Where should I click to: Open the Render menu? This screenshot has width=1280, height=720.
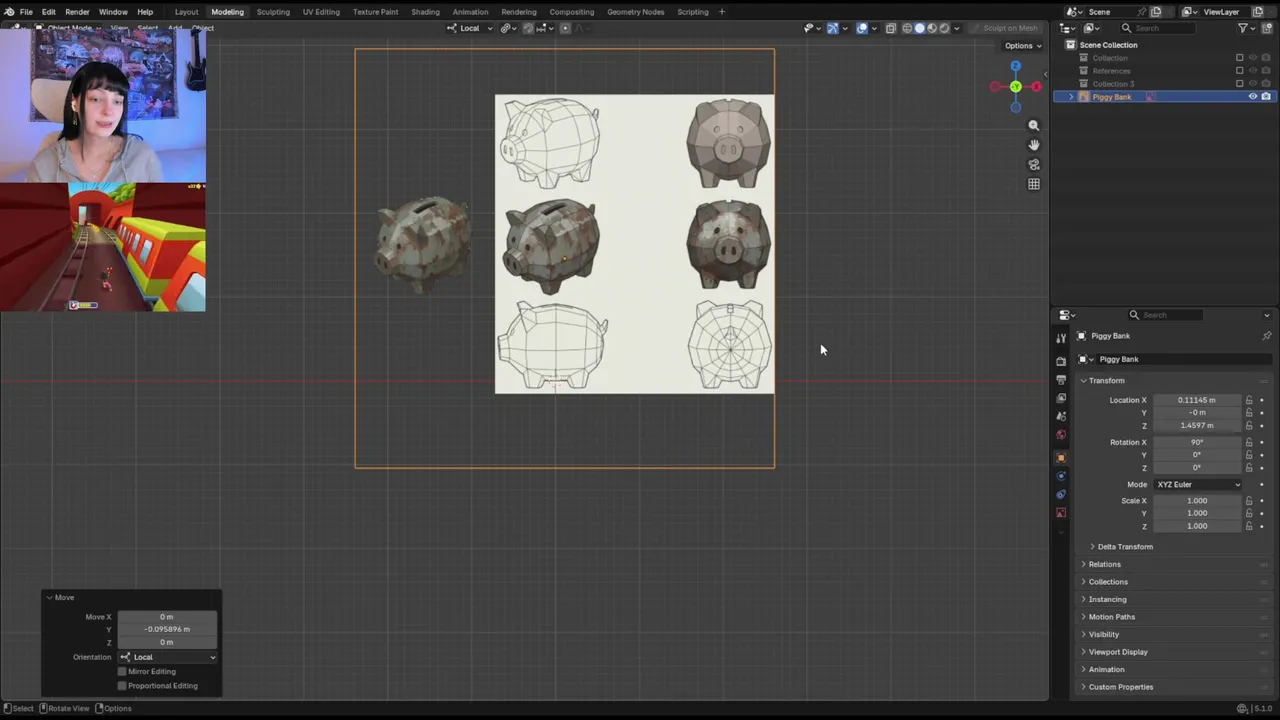(77, 12)
